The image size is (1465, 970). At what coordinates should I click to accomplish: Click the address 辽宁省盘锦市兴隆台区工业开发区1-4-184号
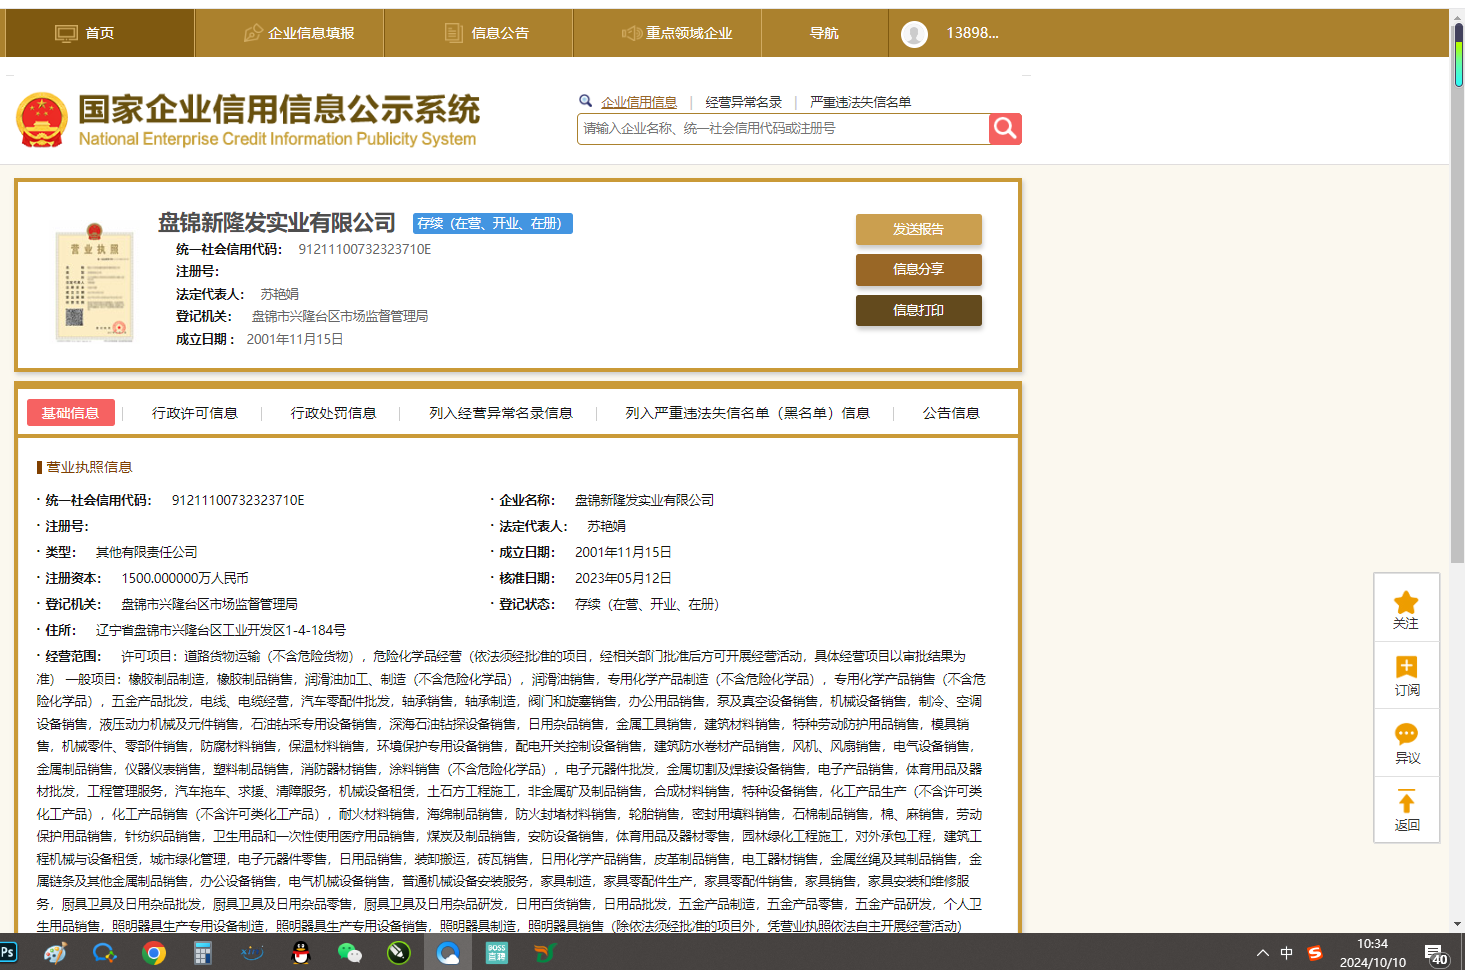[x=221, y=630]
